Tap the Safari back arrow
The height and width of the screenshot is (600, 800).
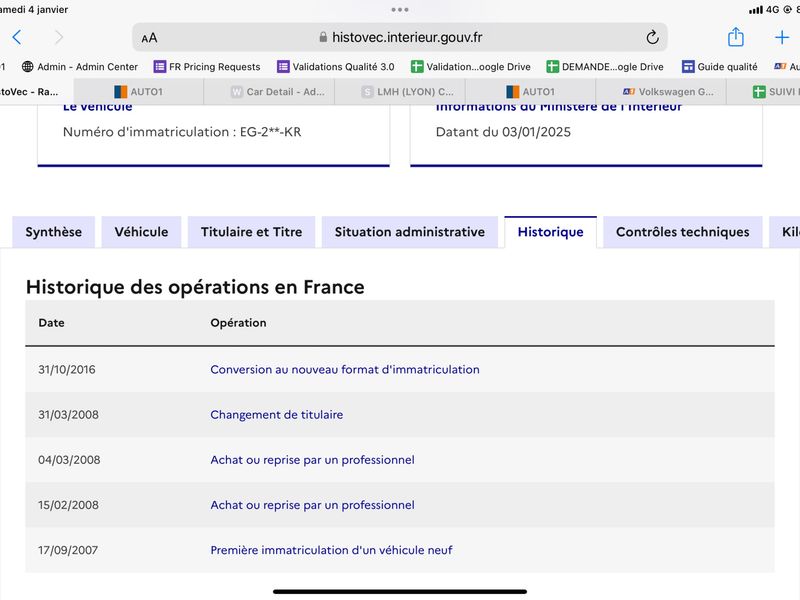pos(17,37)
